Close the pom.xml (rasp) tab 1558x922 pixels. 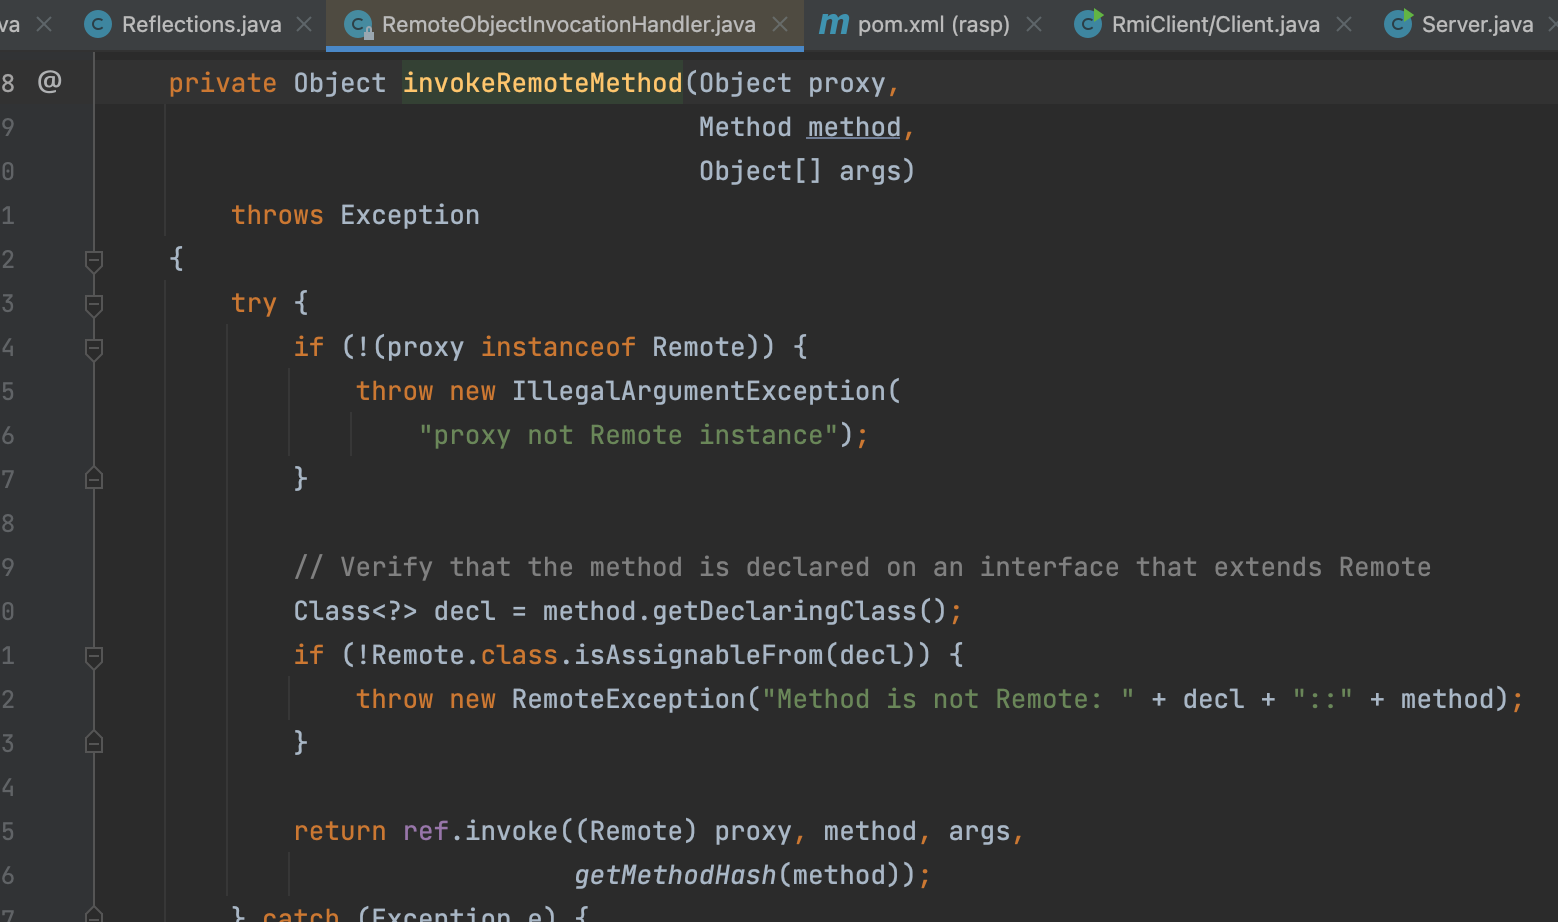pyautogui.click(x=1034, y=24)
